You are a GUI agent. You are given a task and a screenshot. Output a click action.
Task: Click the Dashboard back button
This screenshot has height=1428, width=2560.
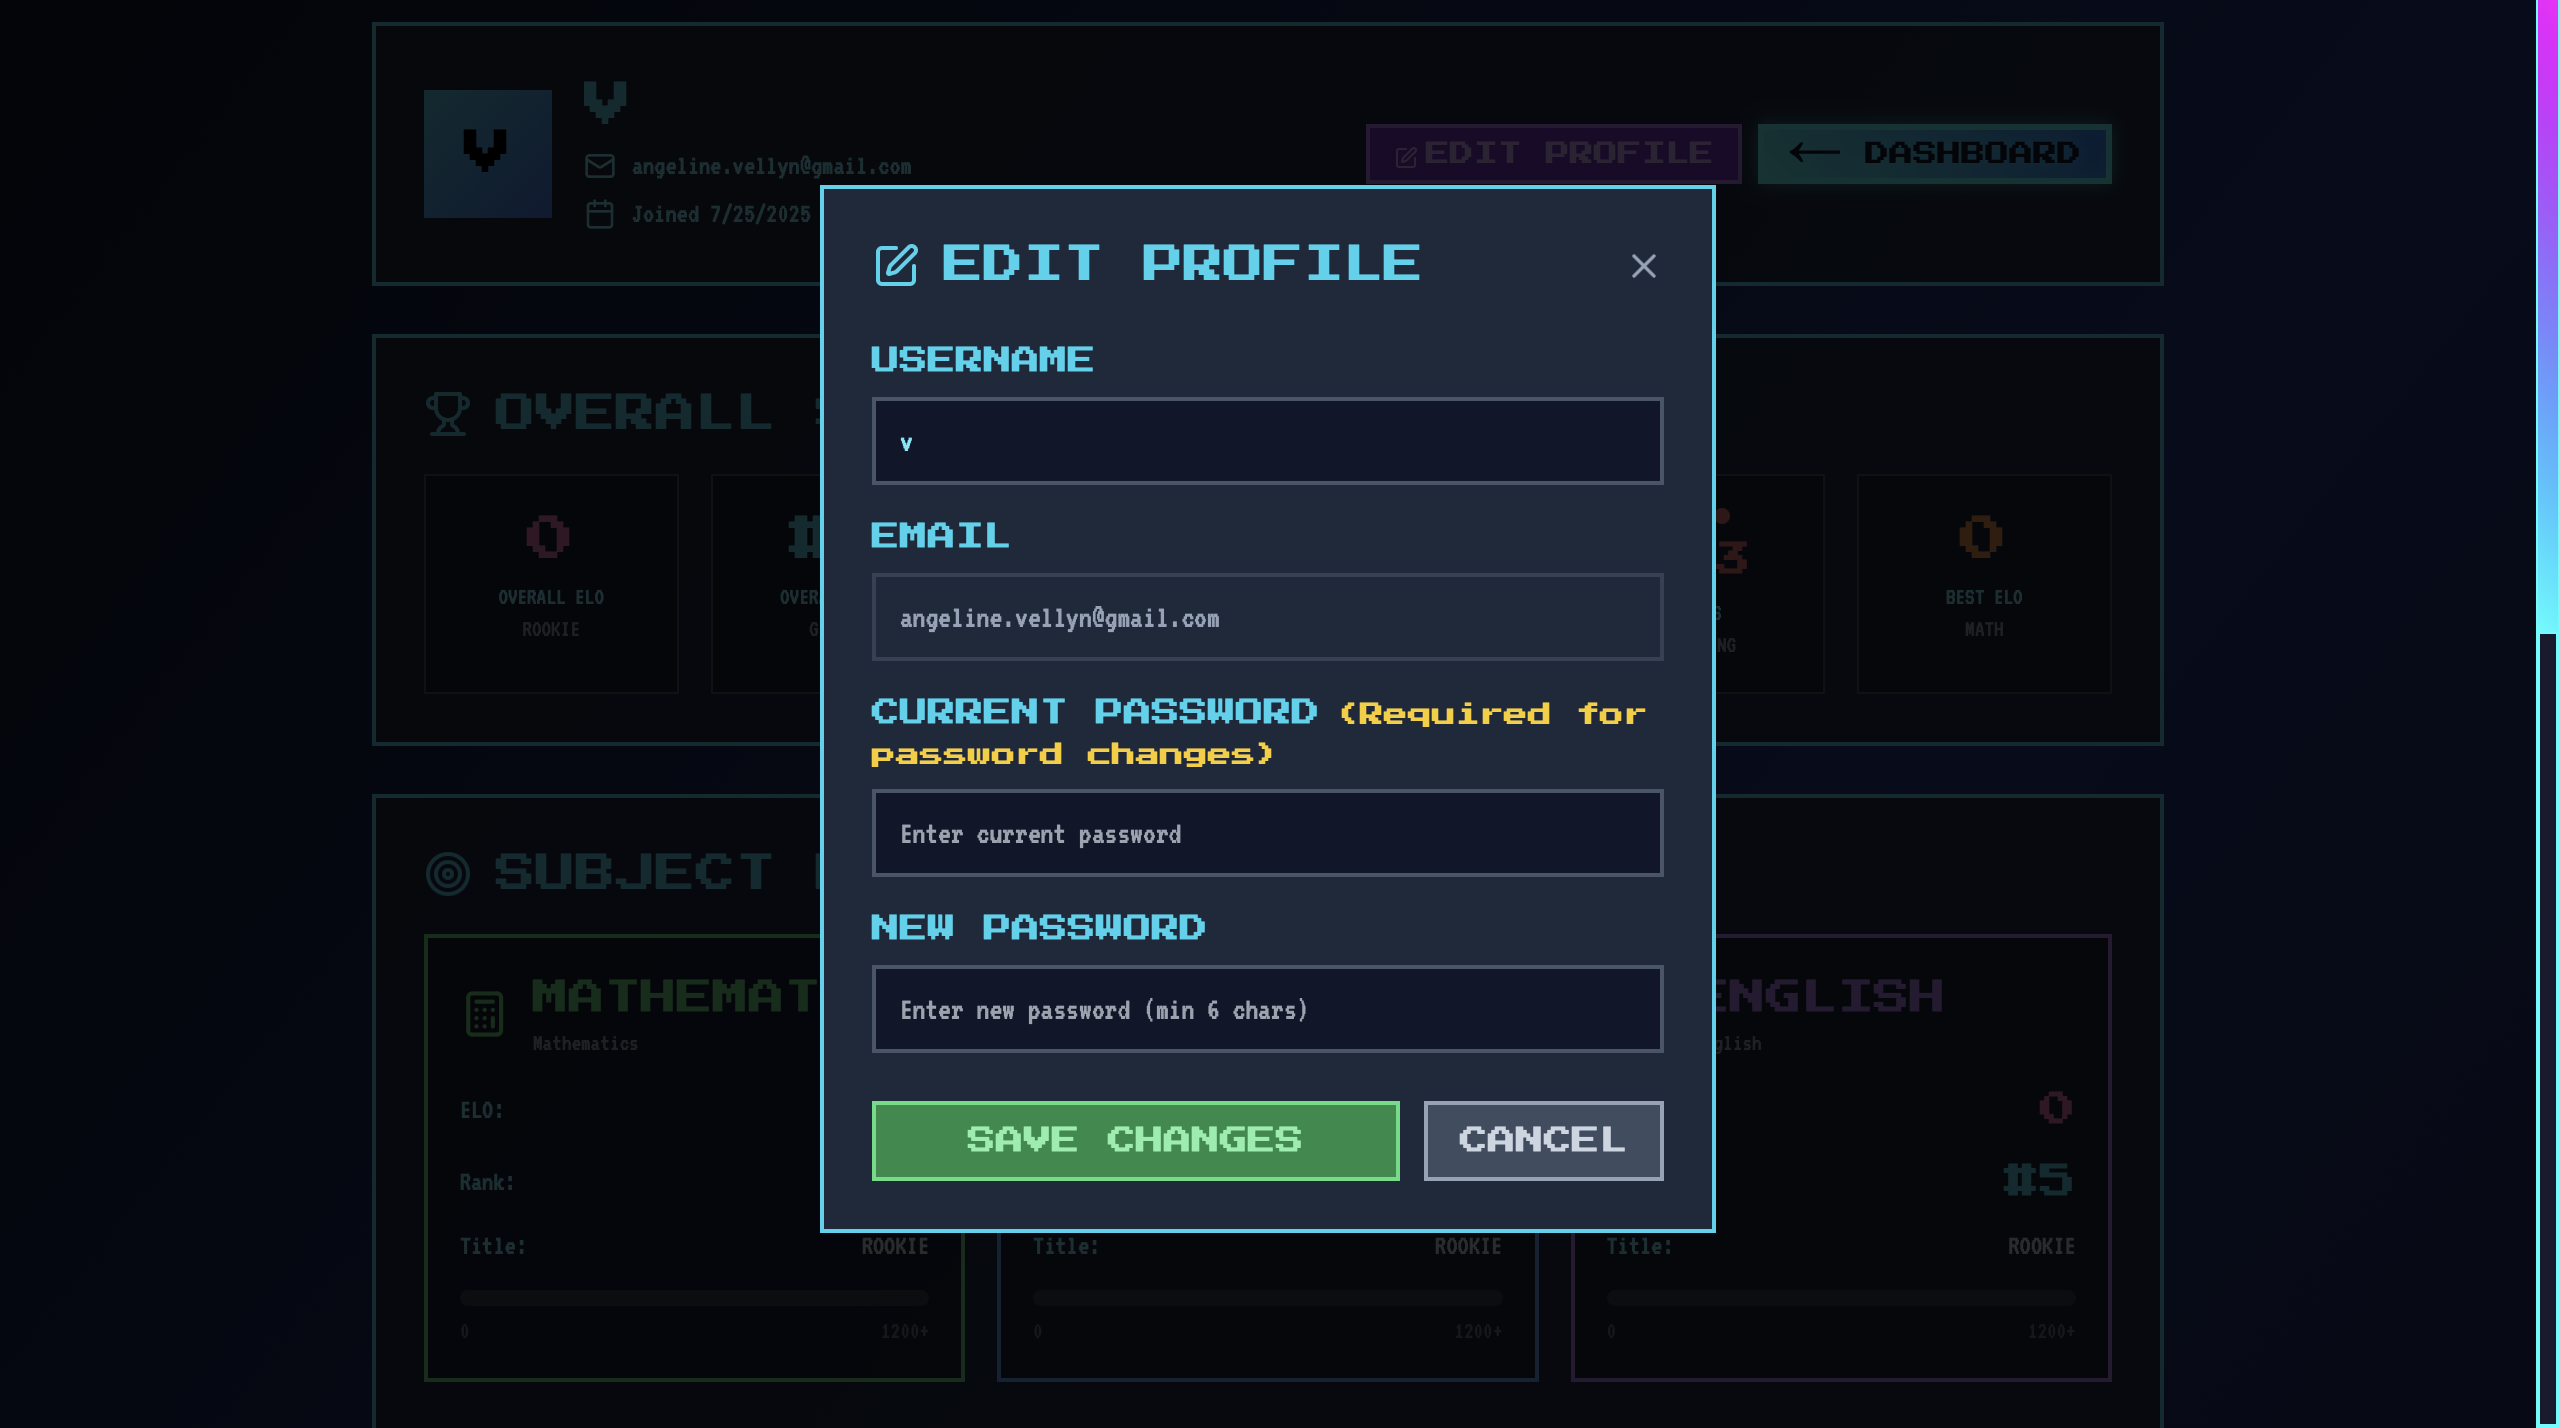[1934, 154]
